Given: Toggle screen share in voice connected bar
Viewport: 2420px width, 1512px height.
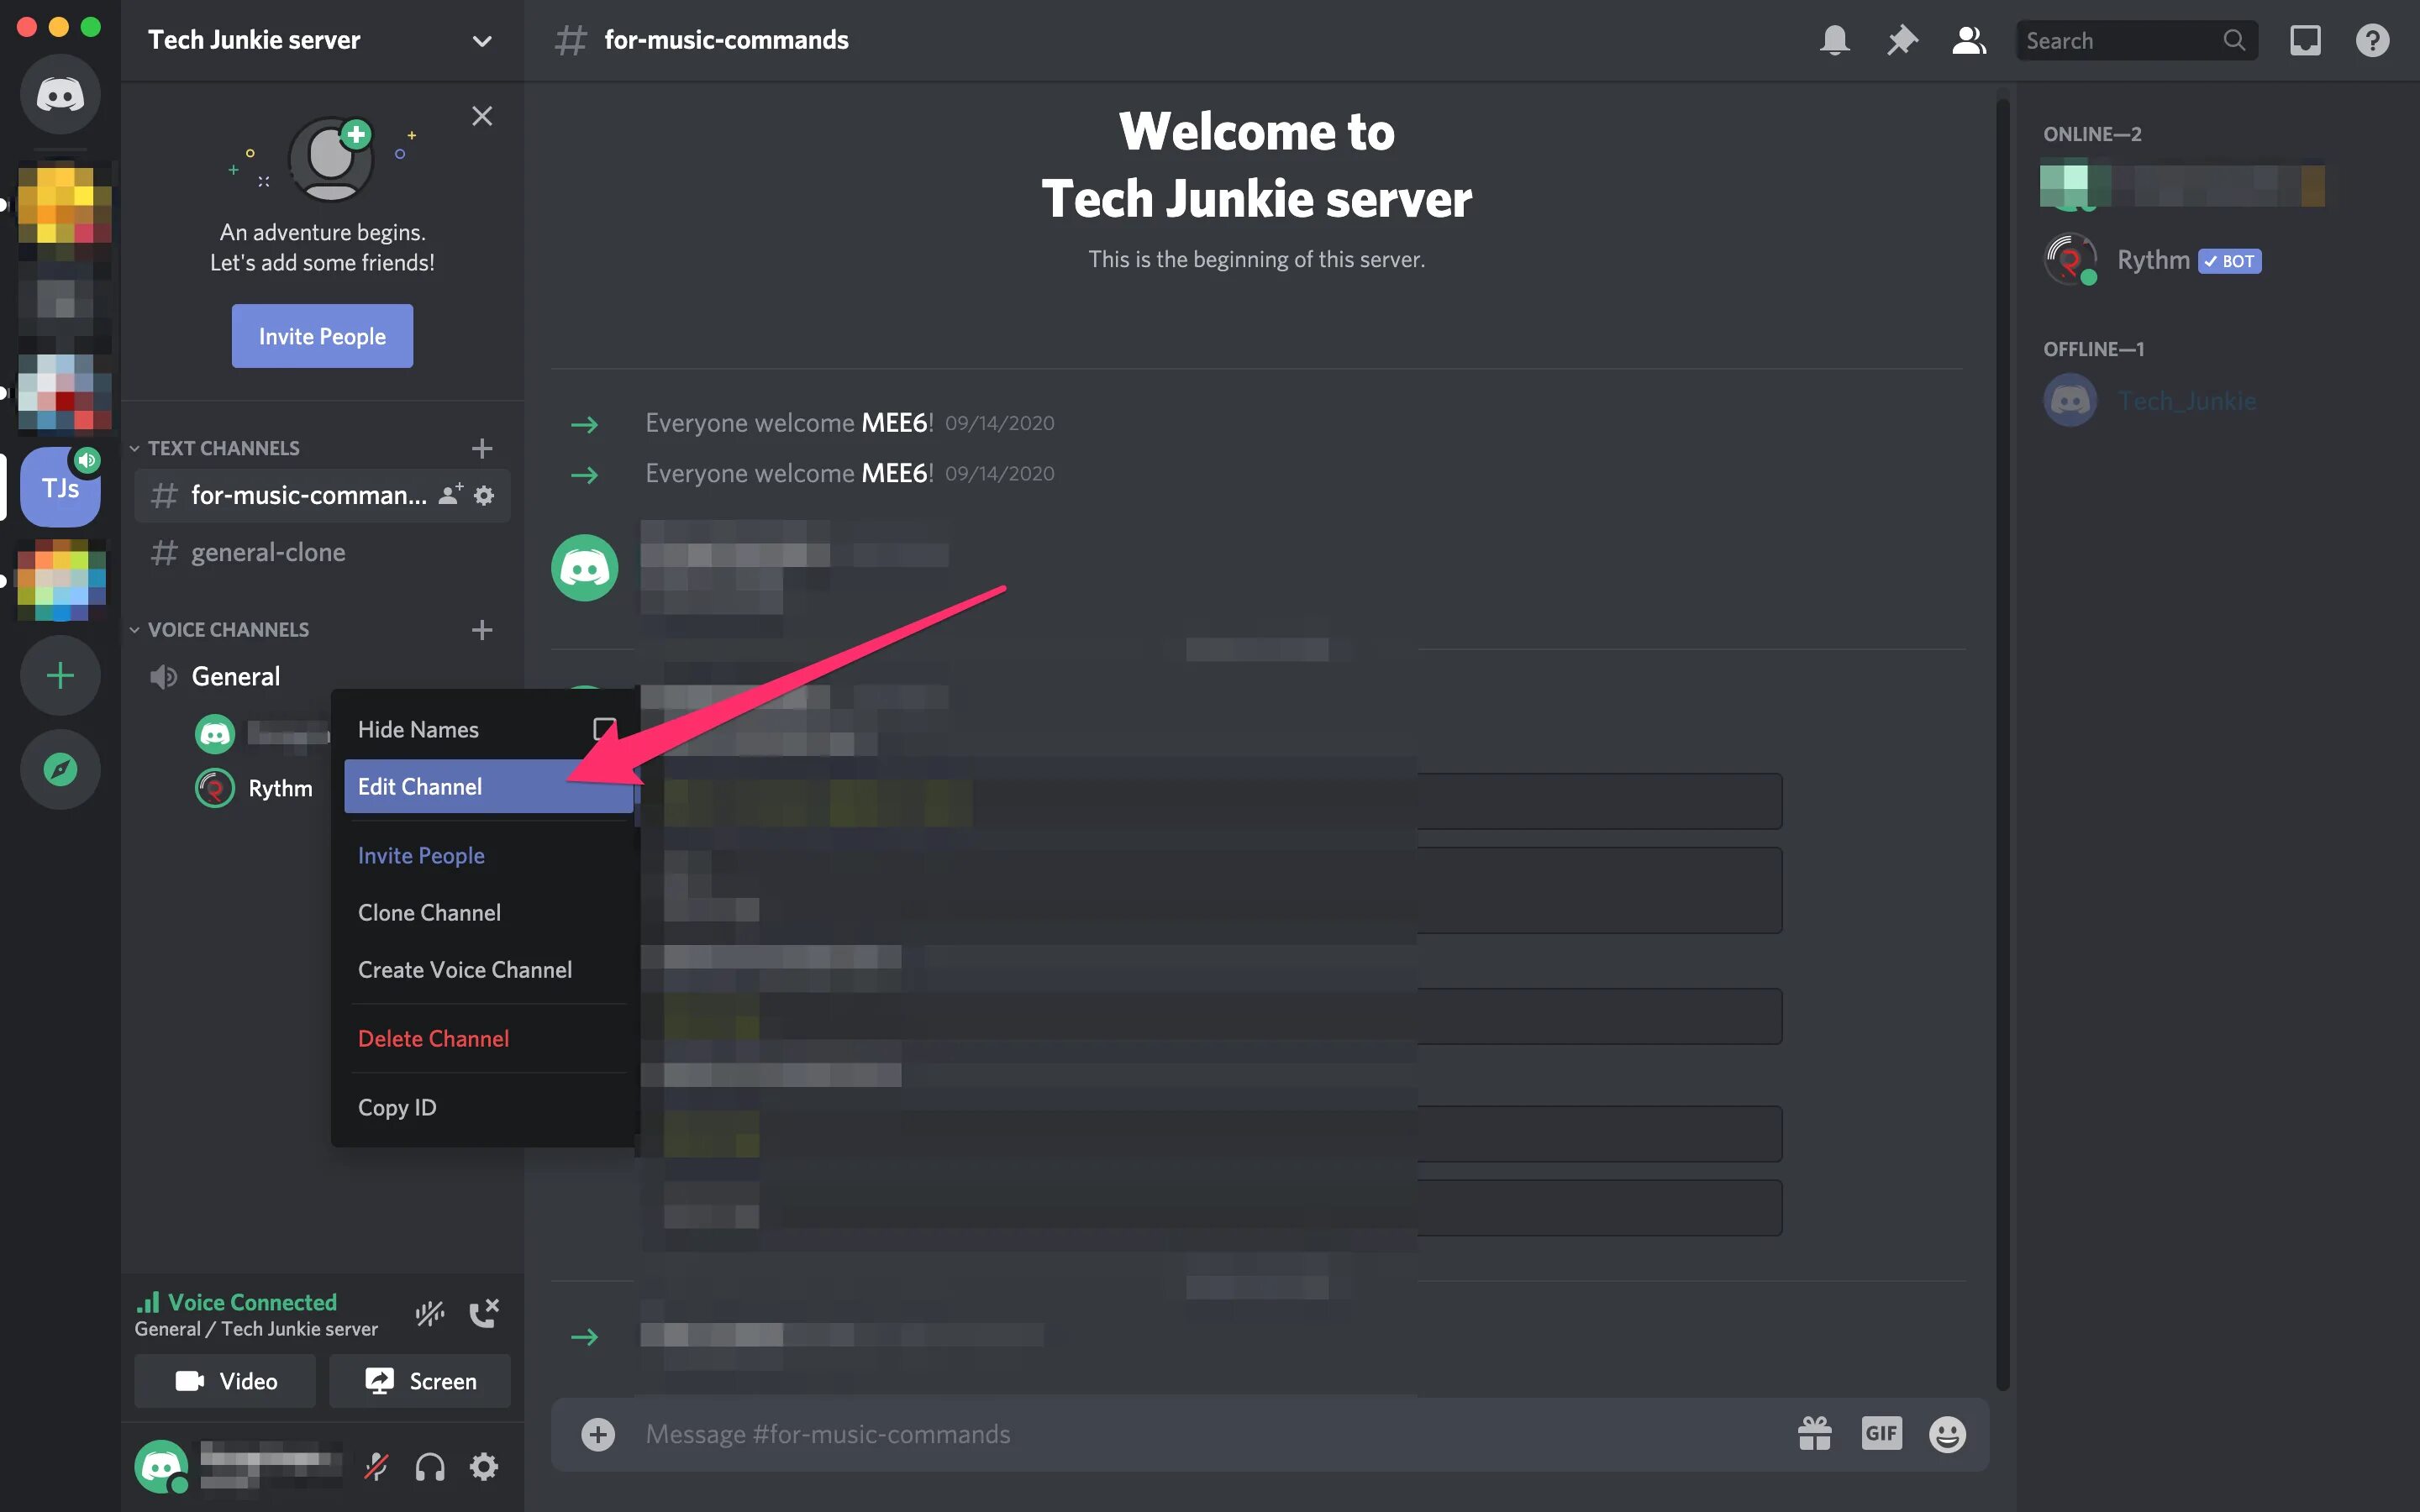Looking at the screenshot, I should click(418, 1381).
